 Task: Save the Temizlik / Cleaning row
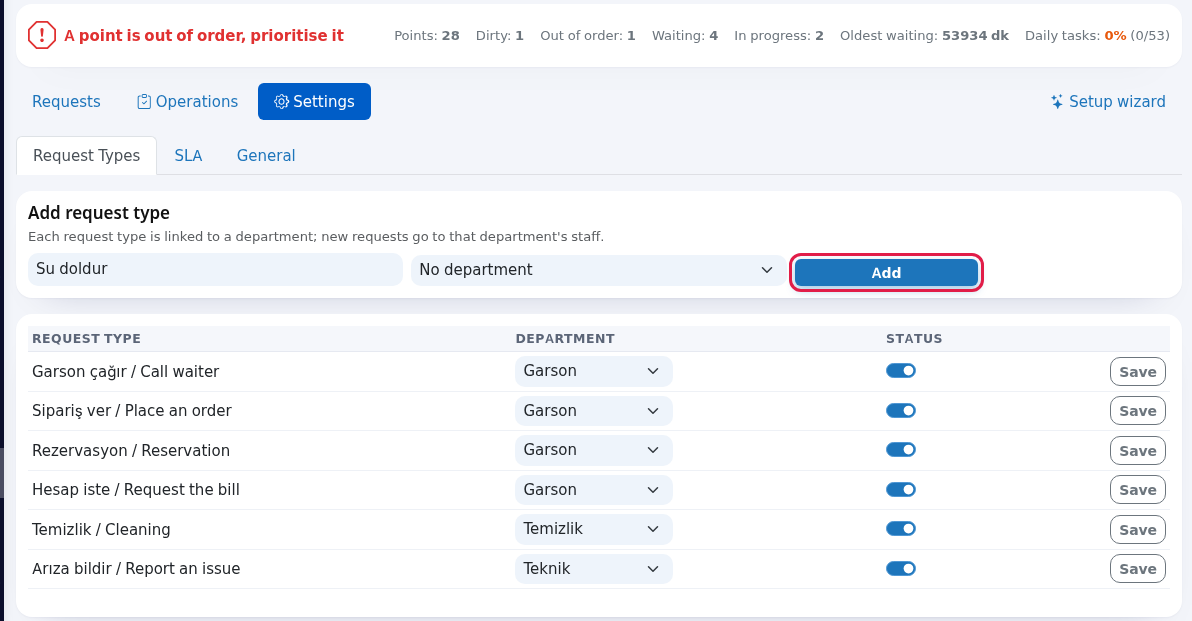[x=1137, y=530]
